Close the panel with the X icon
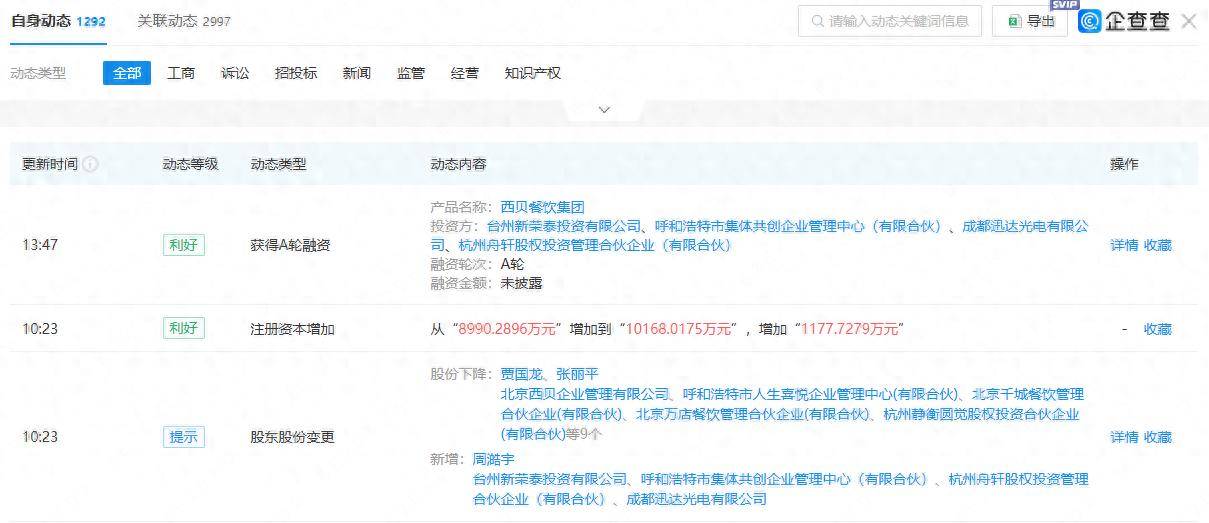 tap(1188, 21)
